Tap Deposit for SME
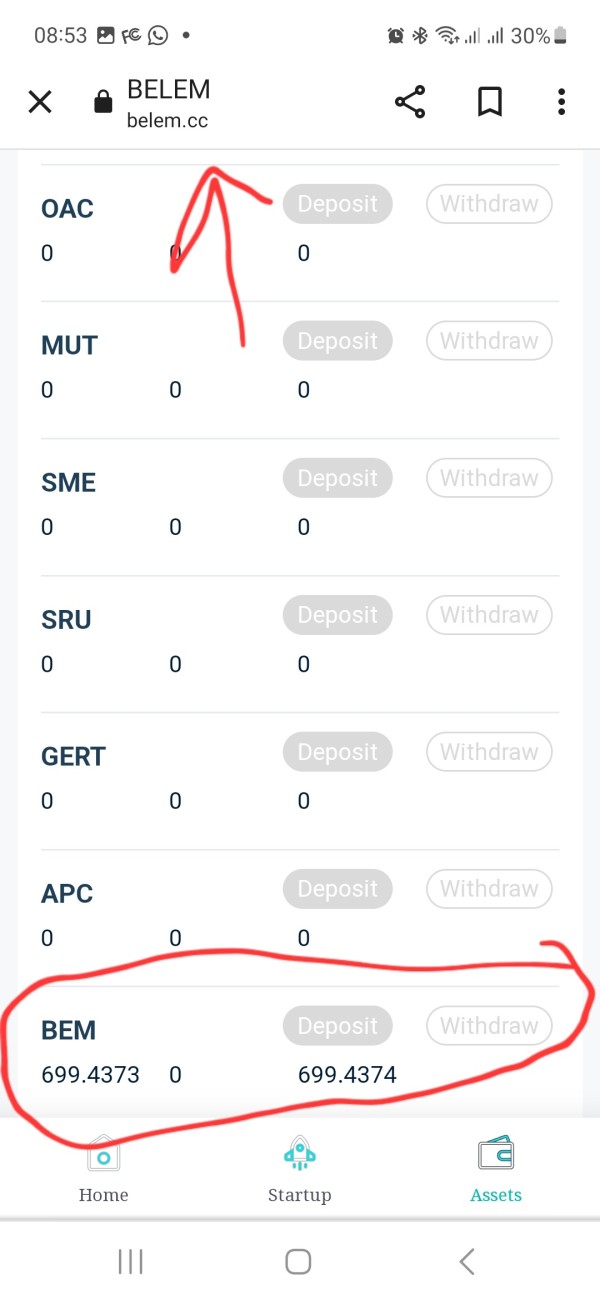The height and width of the screenshot is (1300, 600). click(338, 478)
